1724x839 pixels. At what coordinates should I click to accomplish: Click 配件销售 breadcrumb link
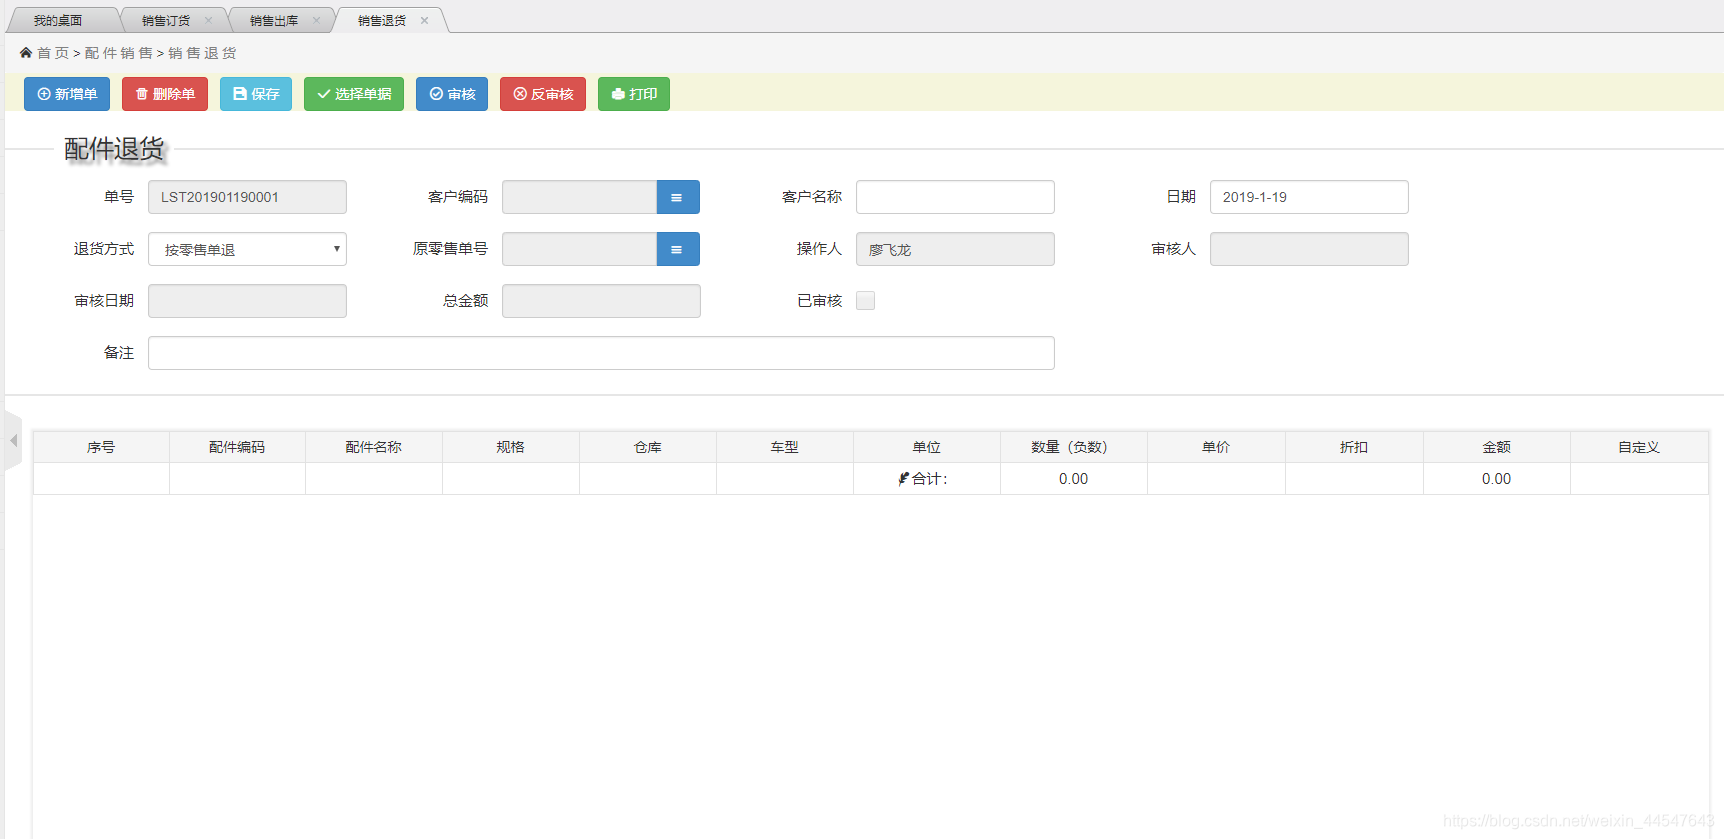(x=119, y=53)
